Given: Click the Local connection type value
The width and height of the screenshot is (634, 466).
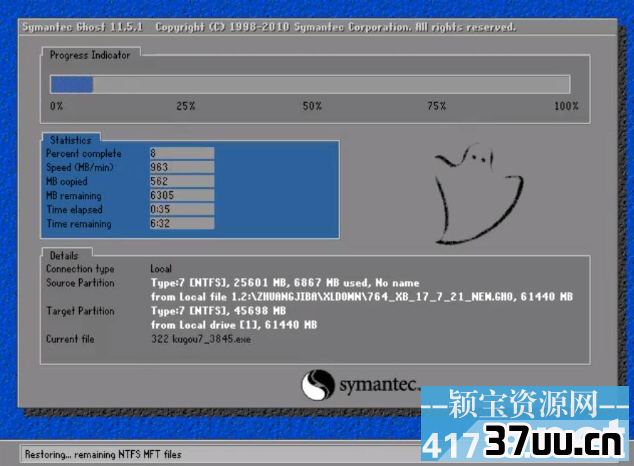Looking at the screenshot, I should (161, 269).
